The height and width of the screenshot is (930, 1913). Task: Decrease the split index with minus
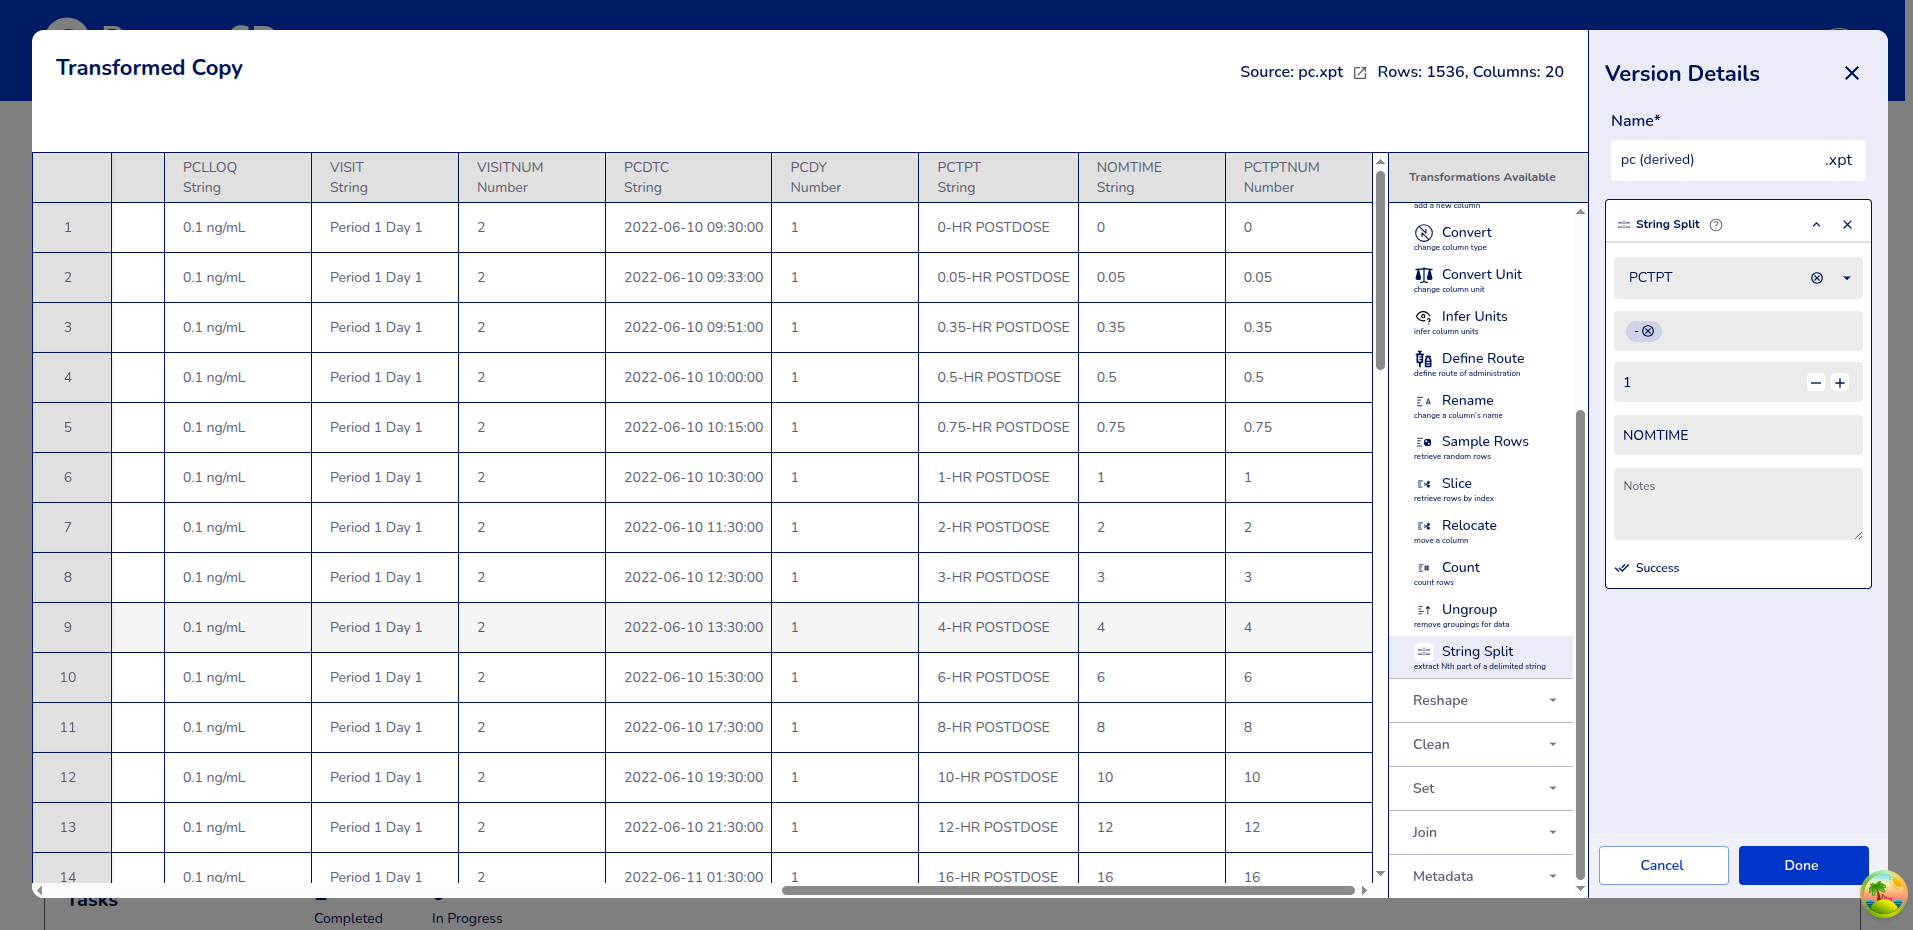point(1816,383)
